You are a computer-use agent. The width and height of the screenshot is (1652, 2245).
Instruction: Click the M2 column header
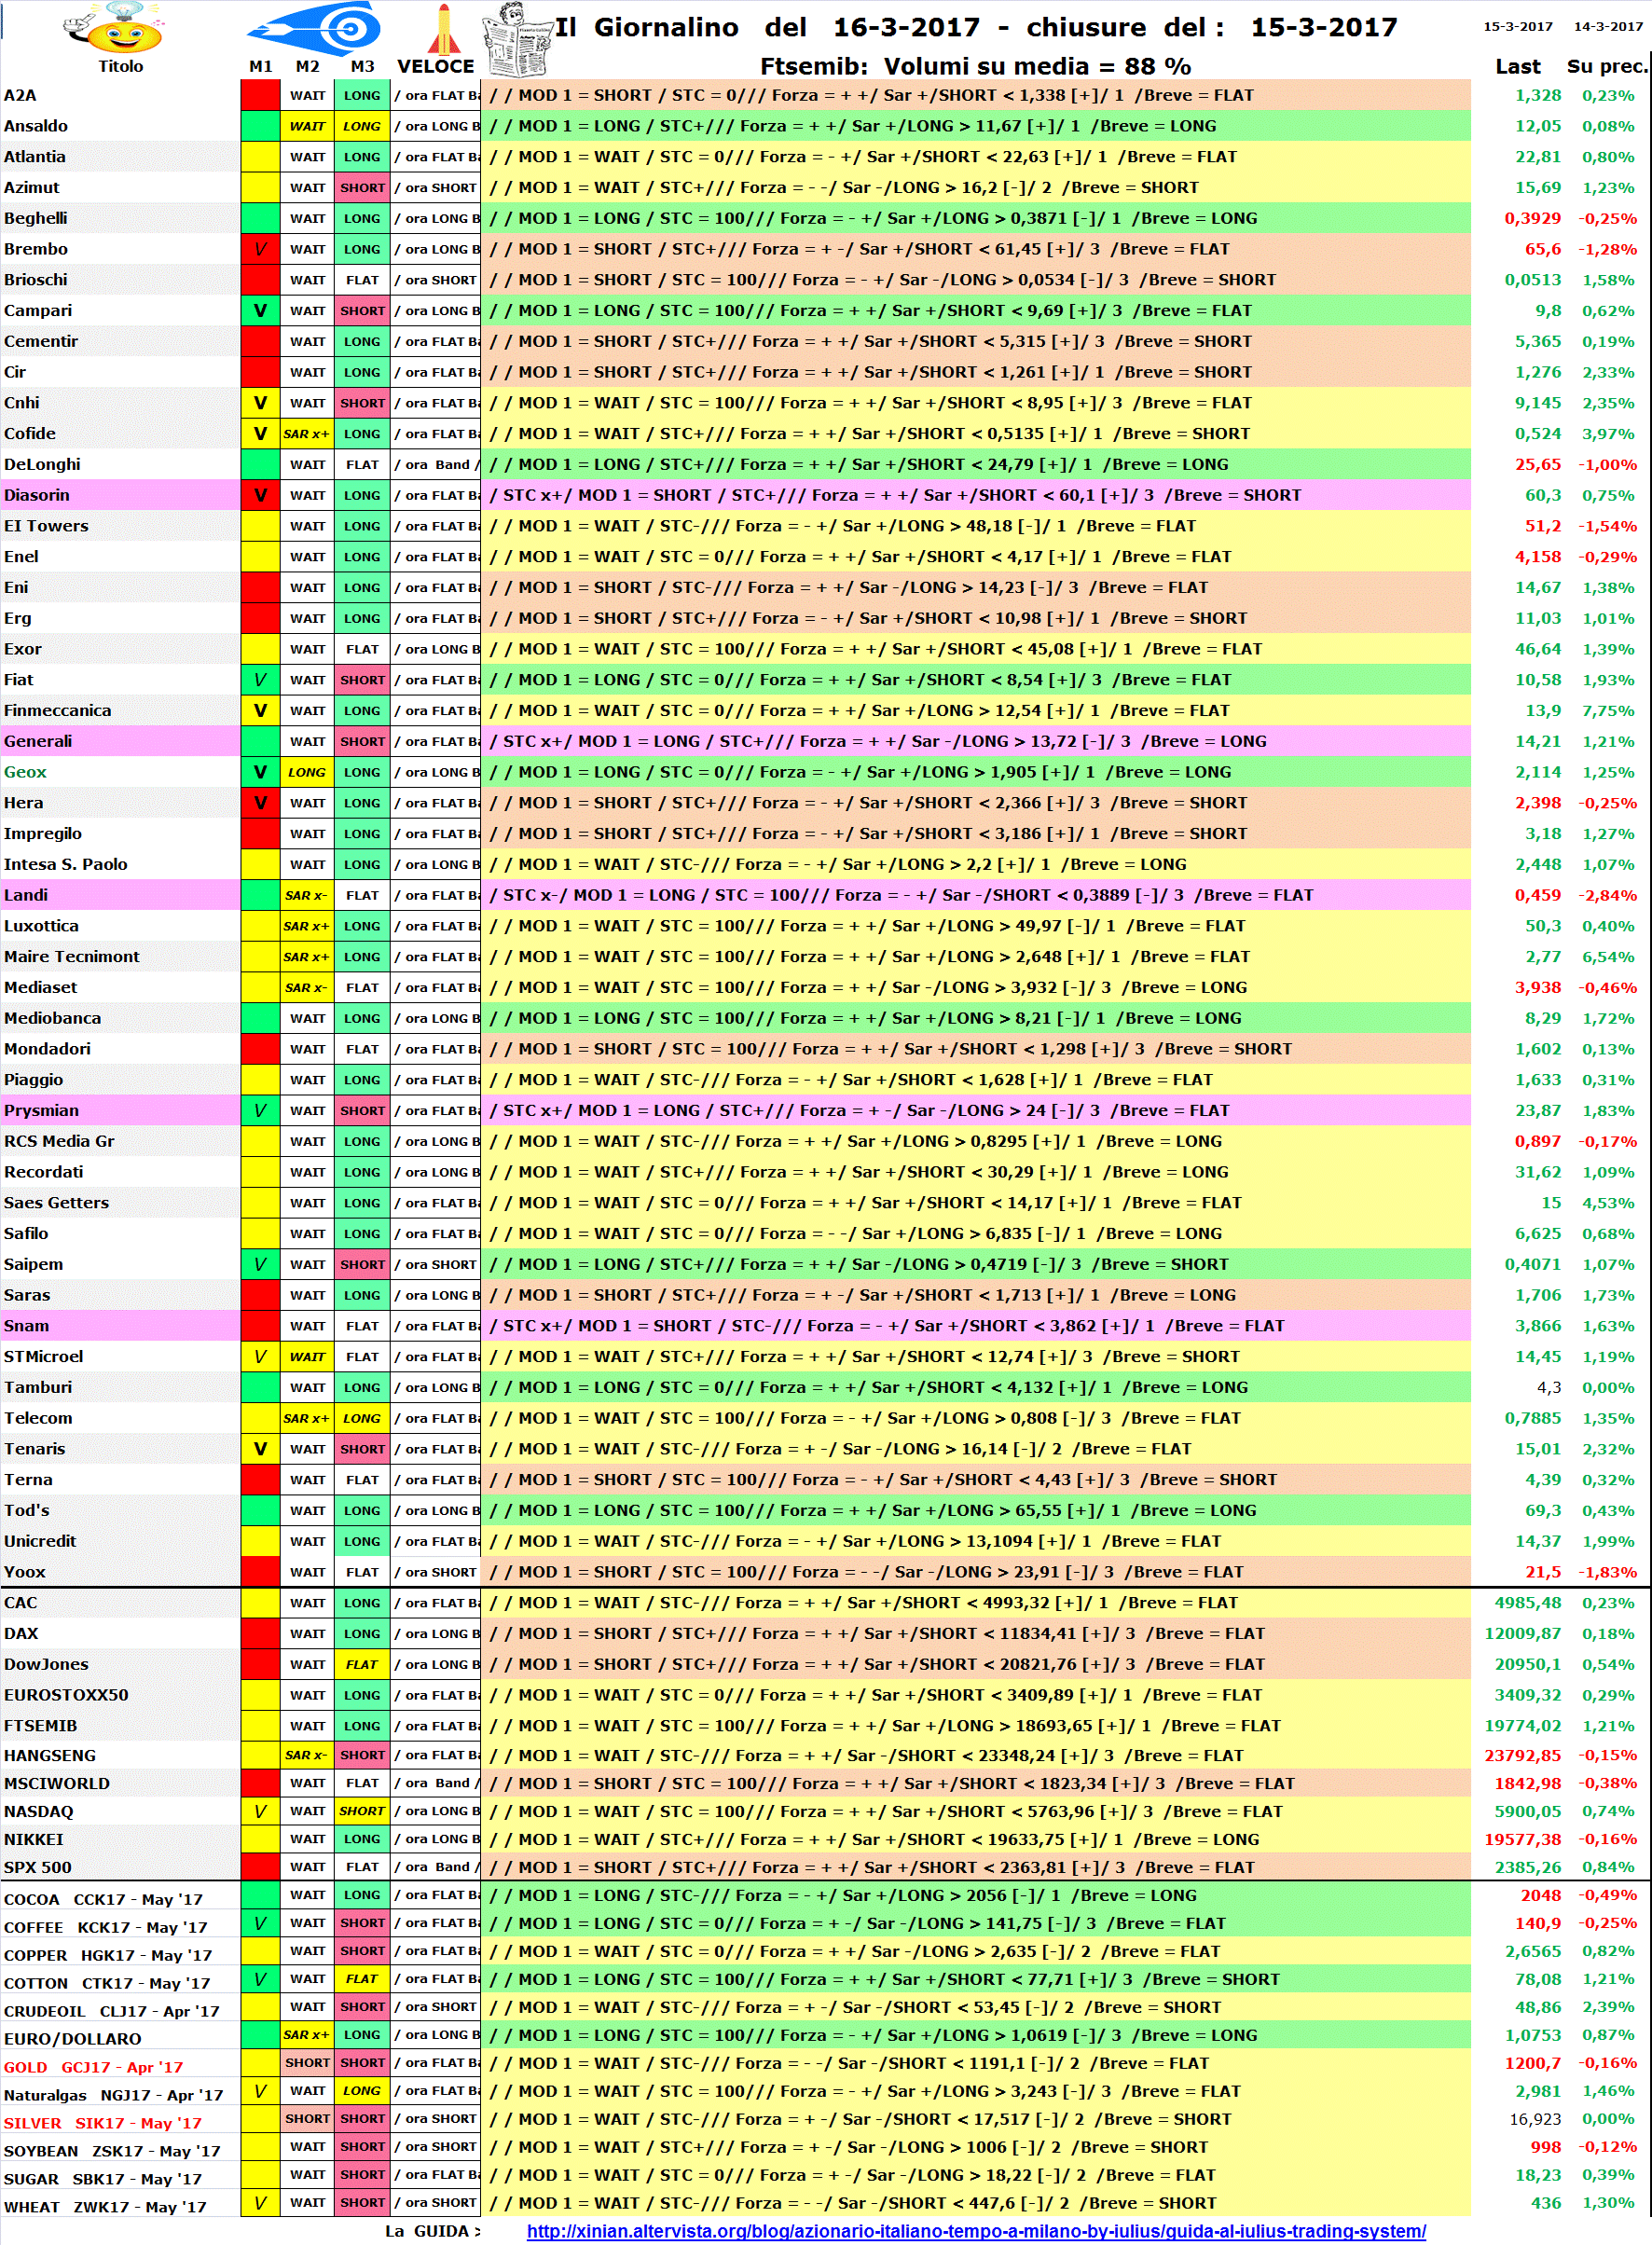click(x=307, y=66)
